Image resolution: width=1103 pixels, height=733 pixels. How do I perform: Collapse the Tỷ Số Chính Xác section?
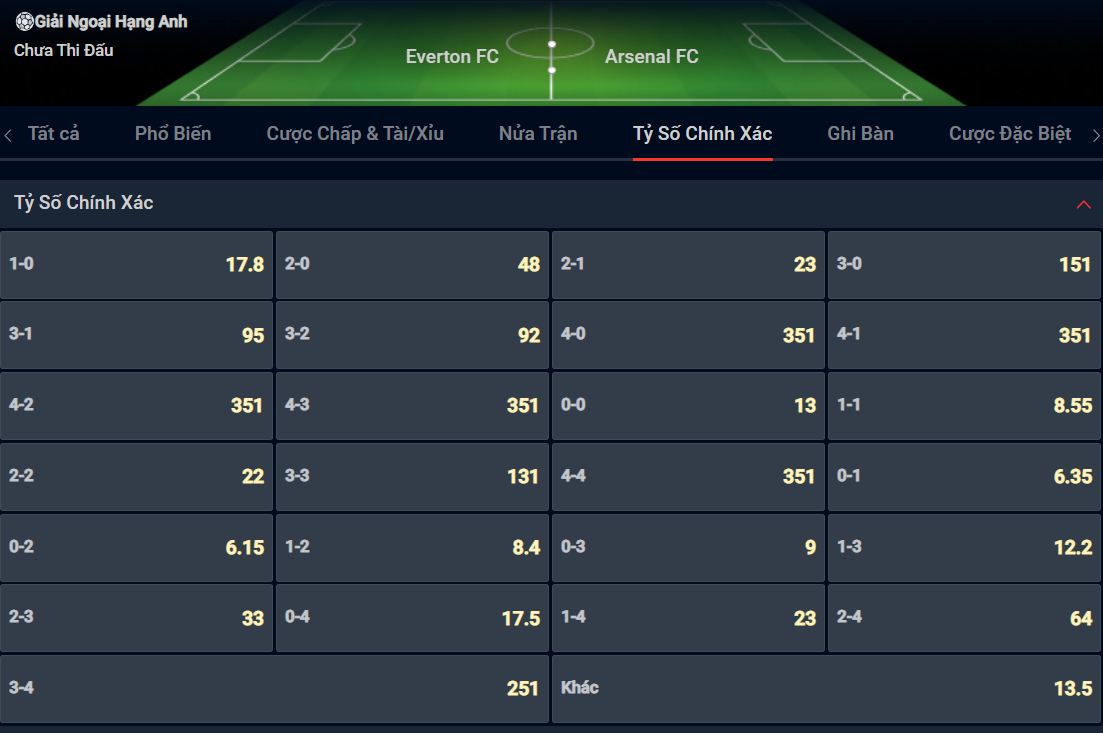tap(1083, 205)
